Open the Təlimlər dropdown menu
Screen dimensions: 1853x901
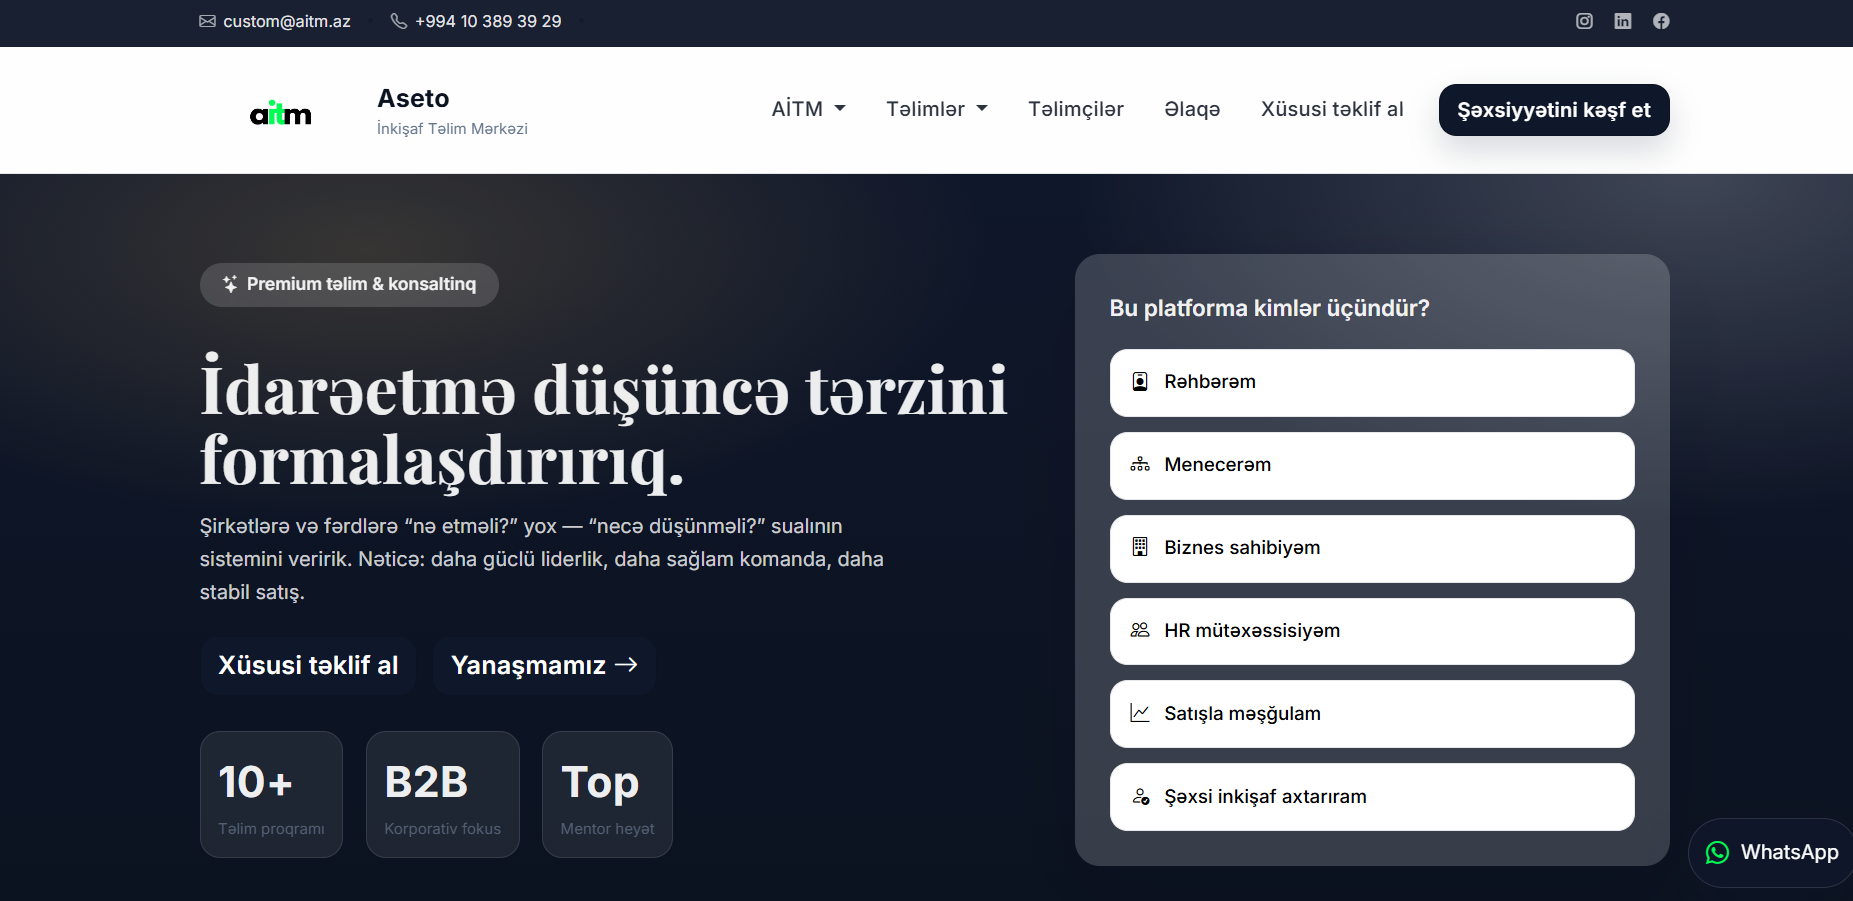(x=936, y=109)
